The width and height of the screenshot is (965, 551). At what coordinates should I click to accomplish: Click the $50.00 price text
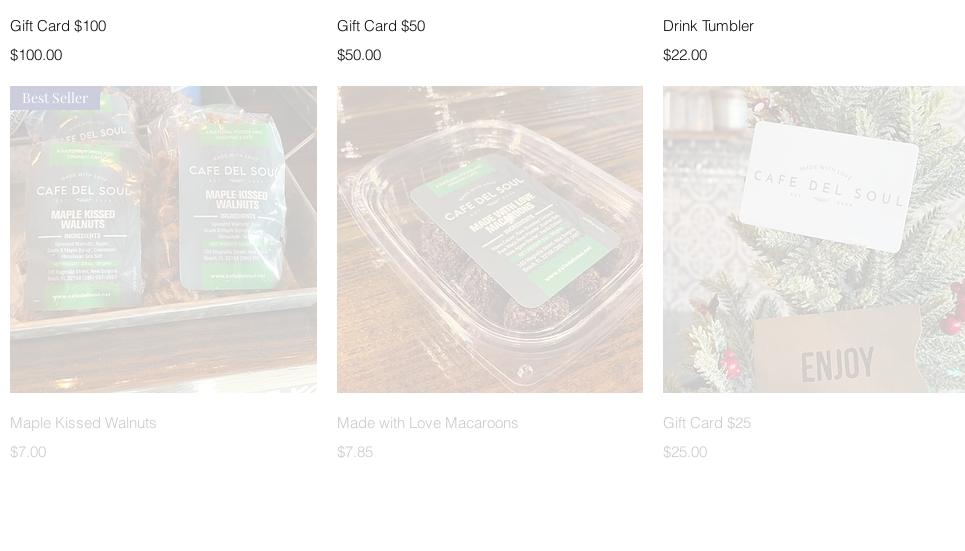[x=359, y=55]
